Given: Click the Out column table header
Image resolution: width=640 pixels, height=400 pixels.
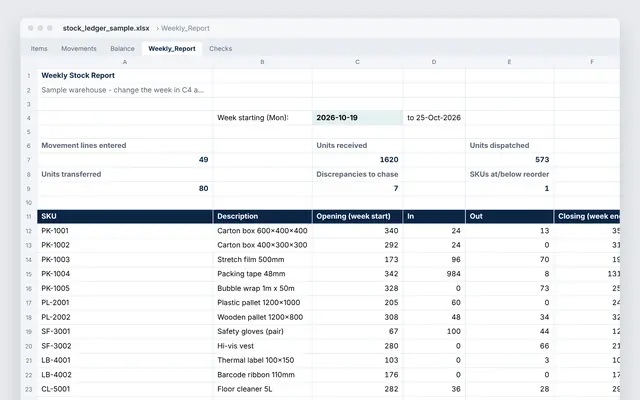Looking at the screenshot, I should [x=509, y=216].
